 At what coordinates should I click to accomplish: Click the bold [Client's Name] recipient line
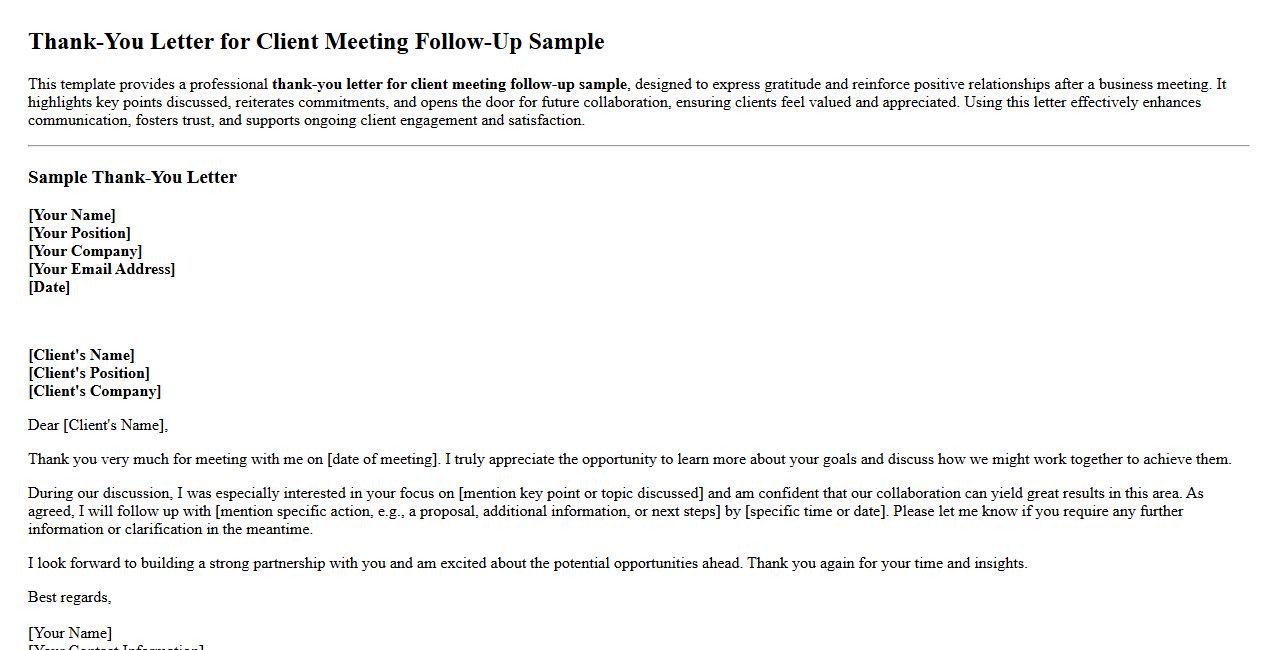coord(81,355)
